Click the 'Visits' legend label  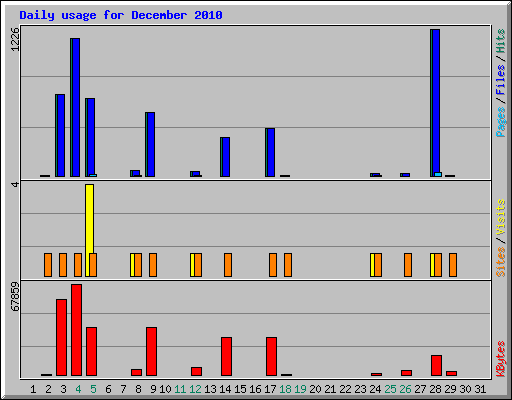point(500,218)
